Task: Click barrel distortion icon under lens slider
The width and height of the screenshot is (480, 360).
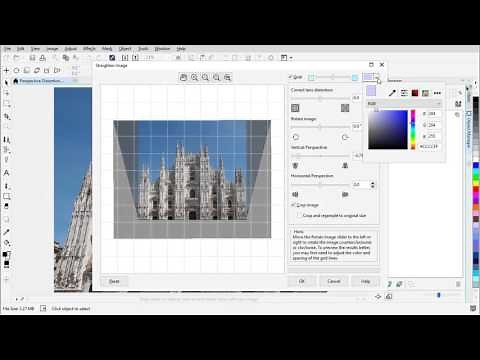Action: pos(345,108)
